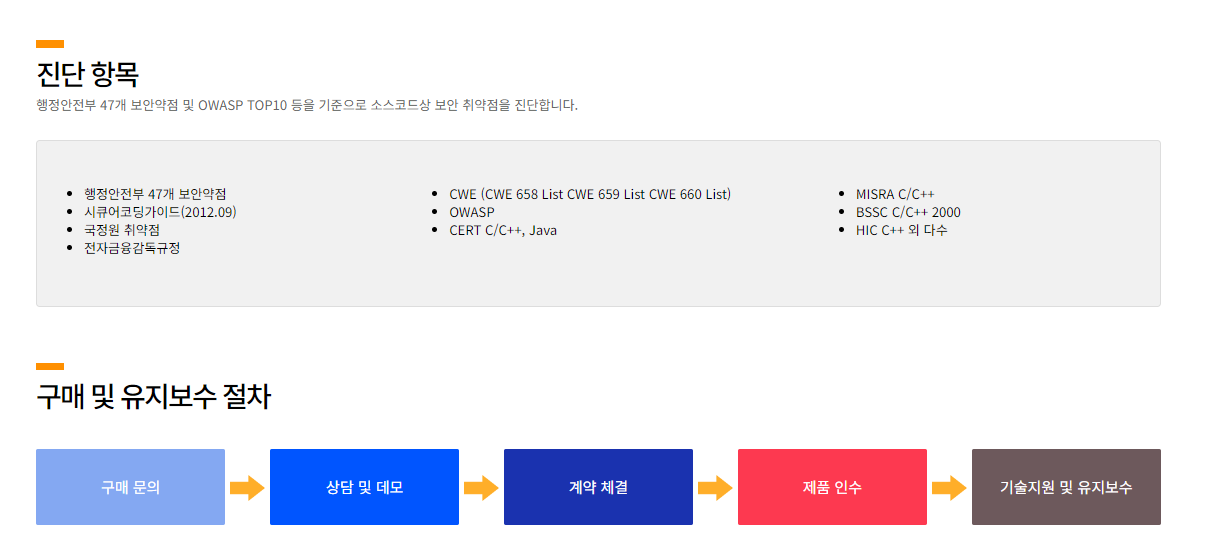Click the OWASP list entry
Viewport: 1205px width, 556px height.
tap(472, 212)
